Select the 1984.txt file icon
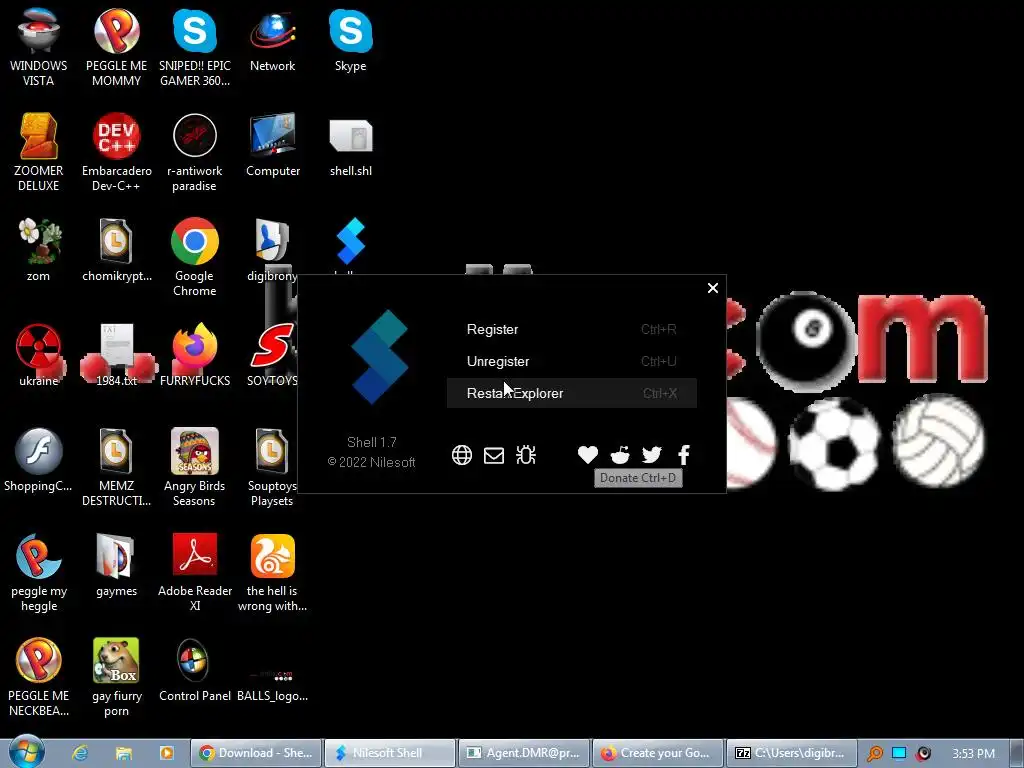This screenshot has height=768, width=1024. tap(116, 355)
